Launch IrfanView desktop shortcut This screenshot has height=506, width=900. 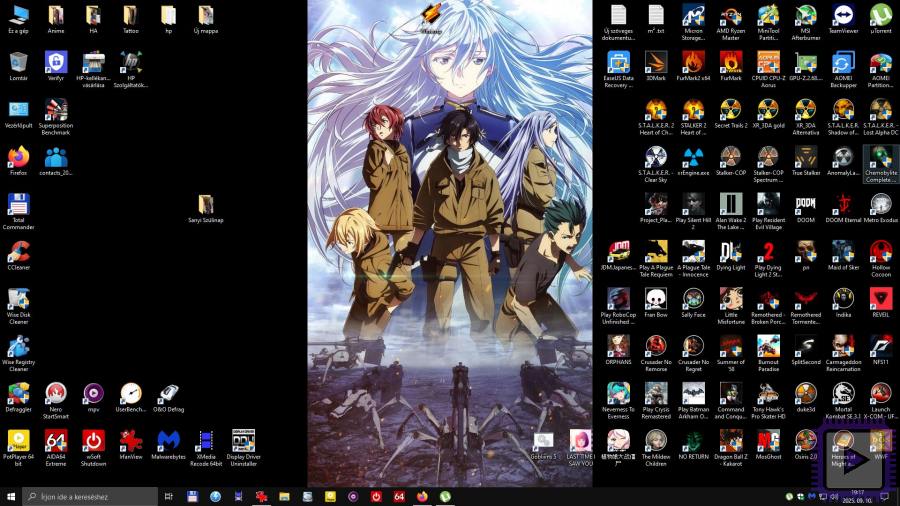pyautogui.click(x=131, y=446)
